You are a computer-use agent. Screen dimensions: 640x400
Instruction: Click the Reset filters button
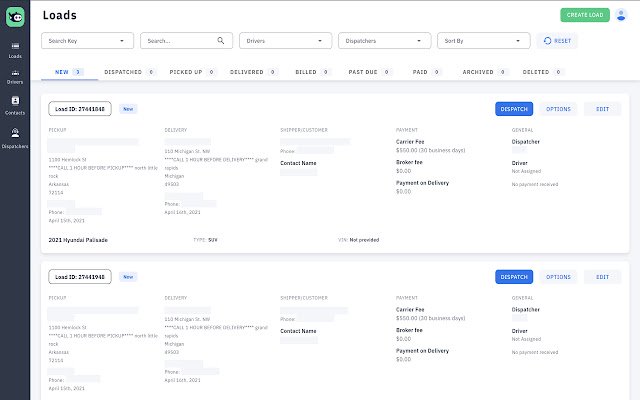click(x=557, y=41)
